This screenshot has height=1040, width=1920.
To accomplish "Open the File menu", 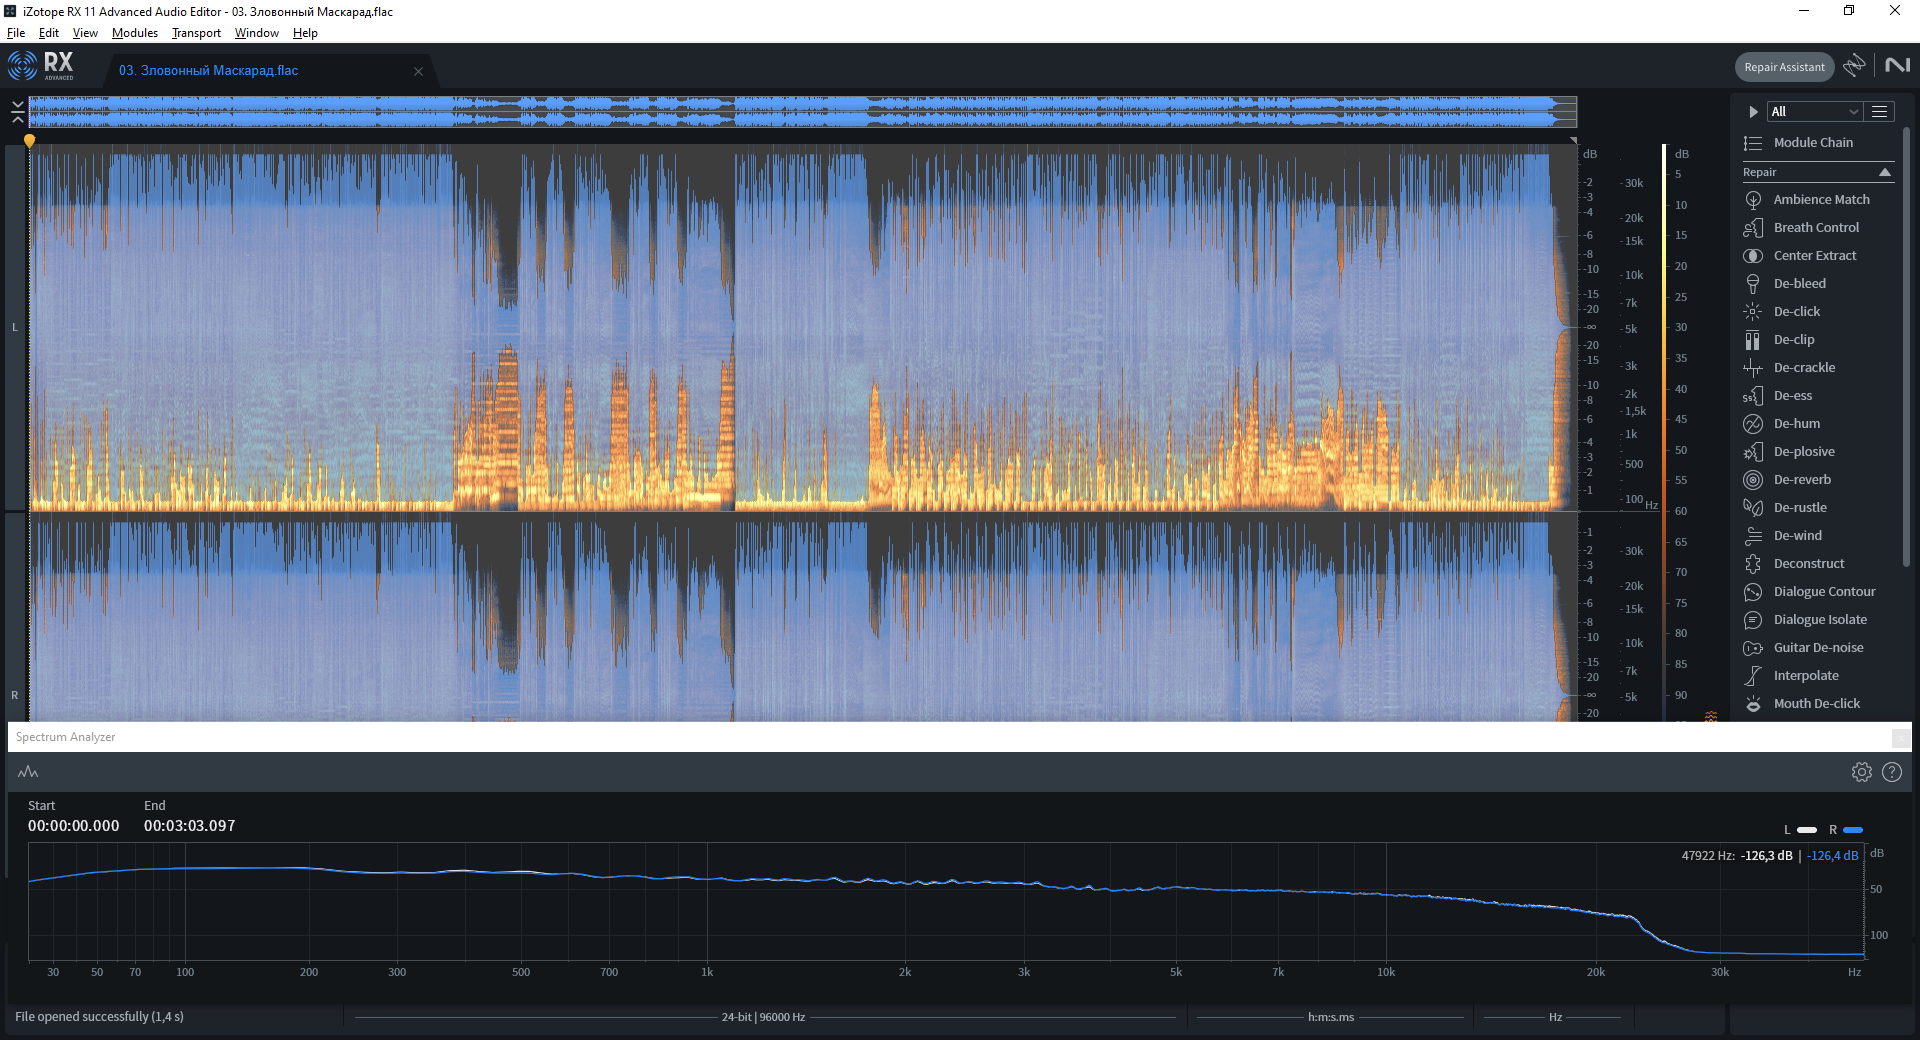I will (16, 33).
